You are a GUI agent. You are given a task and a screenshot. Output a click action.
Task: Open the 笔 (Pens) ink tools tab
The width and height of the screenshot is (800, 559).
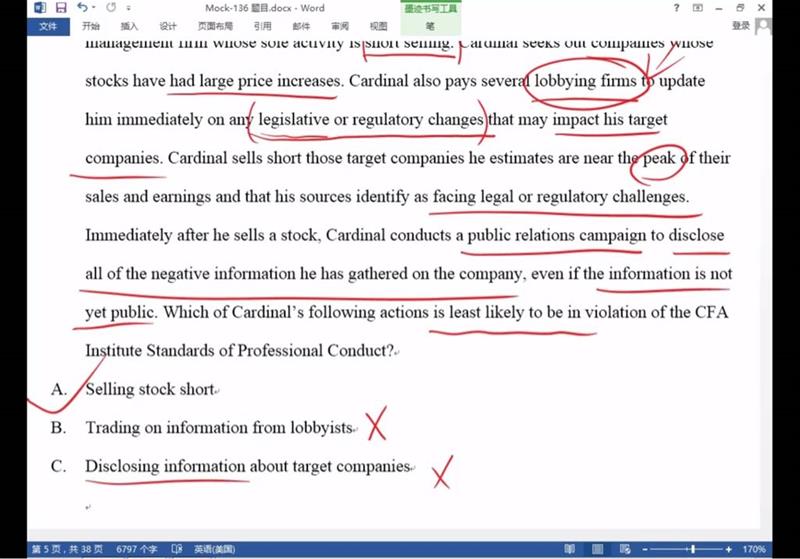click(430, 26)
